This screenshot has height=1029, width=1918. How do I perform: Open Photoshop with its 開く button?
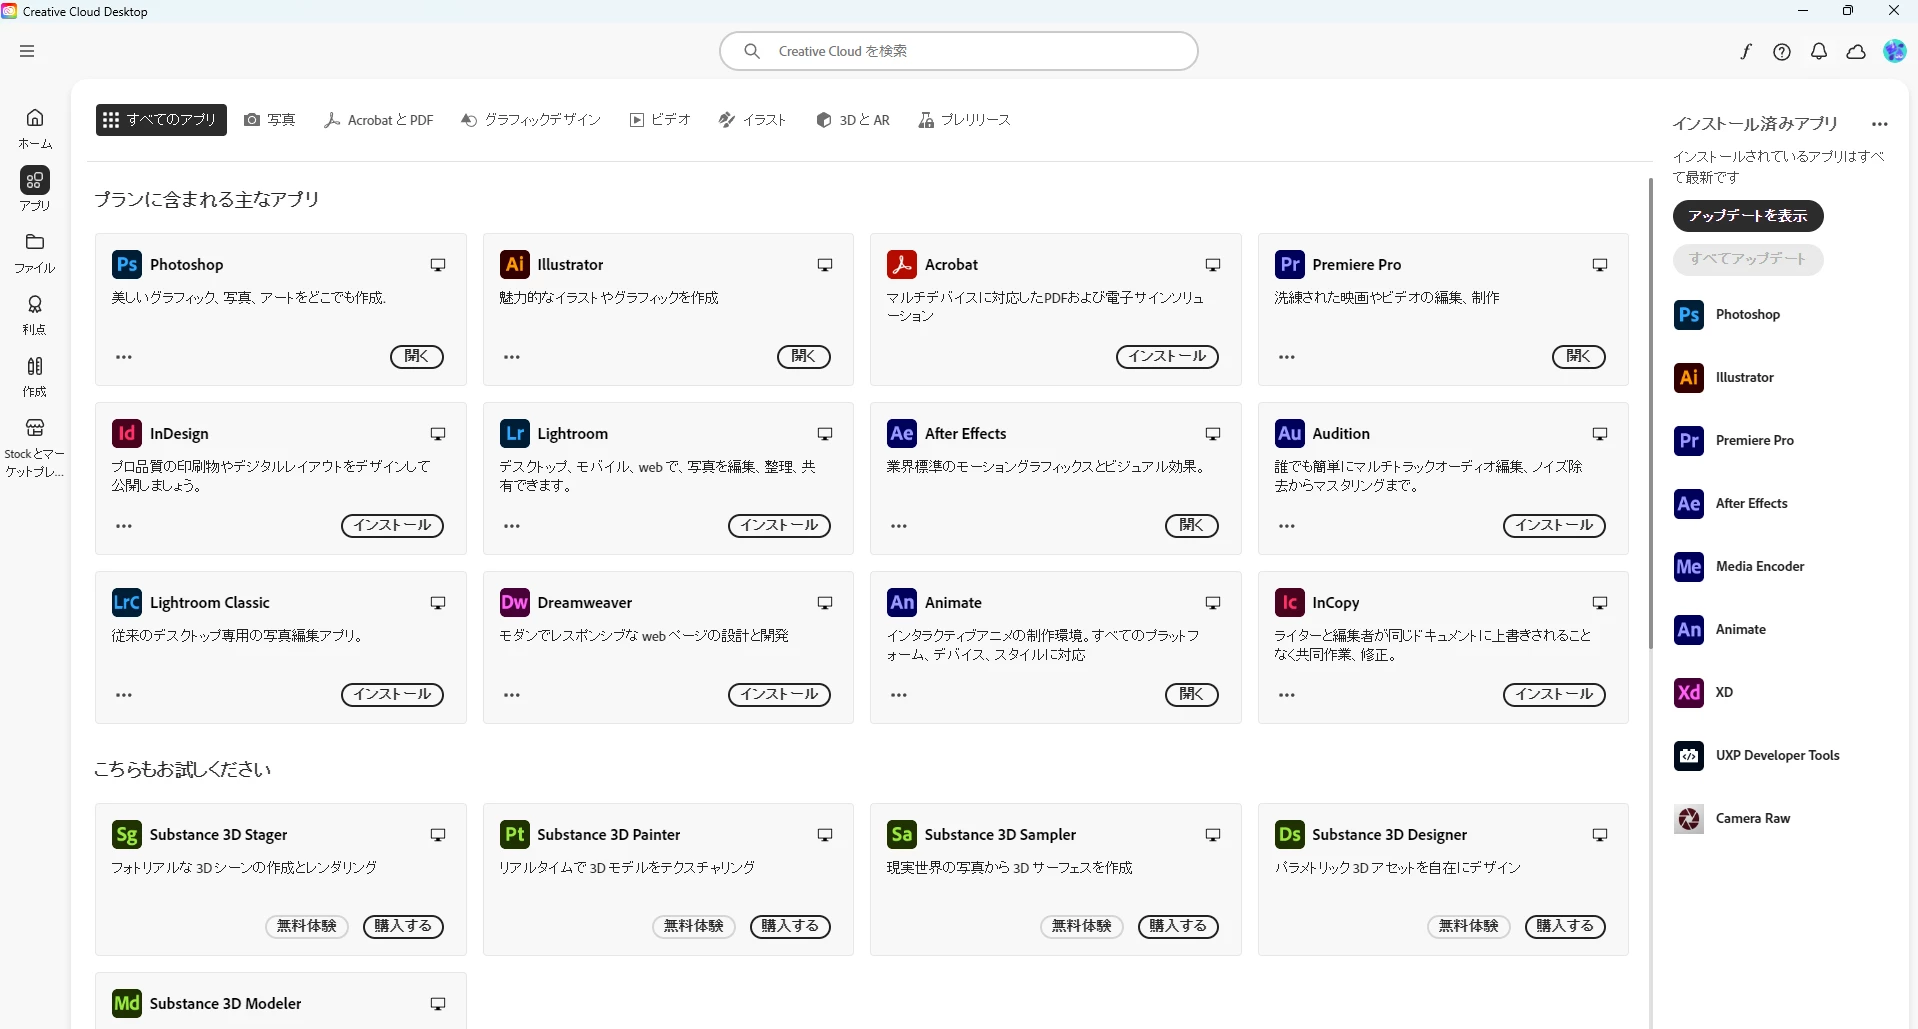(x=417, y=357)
